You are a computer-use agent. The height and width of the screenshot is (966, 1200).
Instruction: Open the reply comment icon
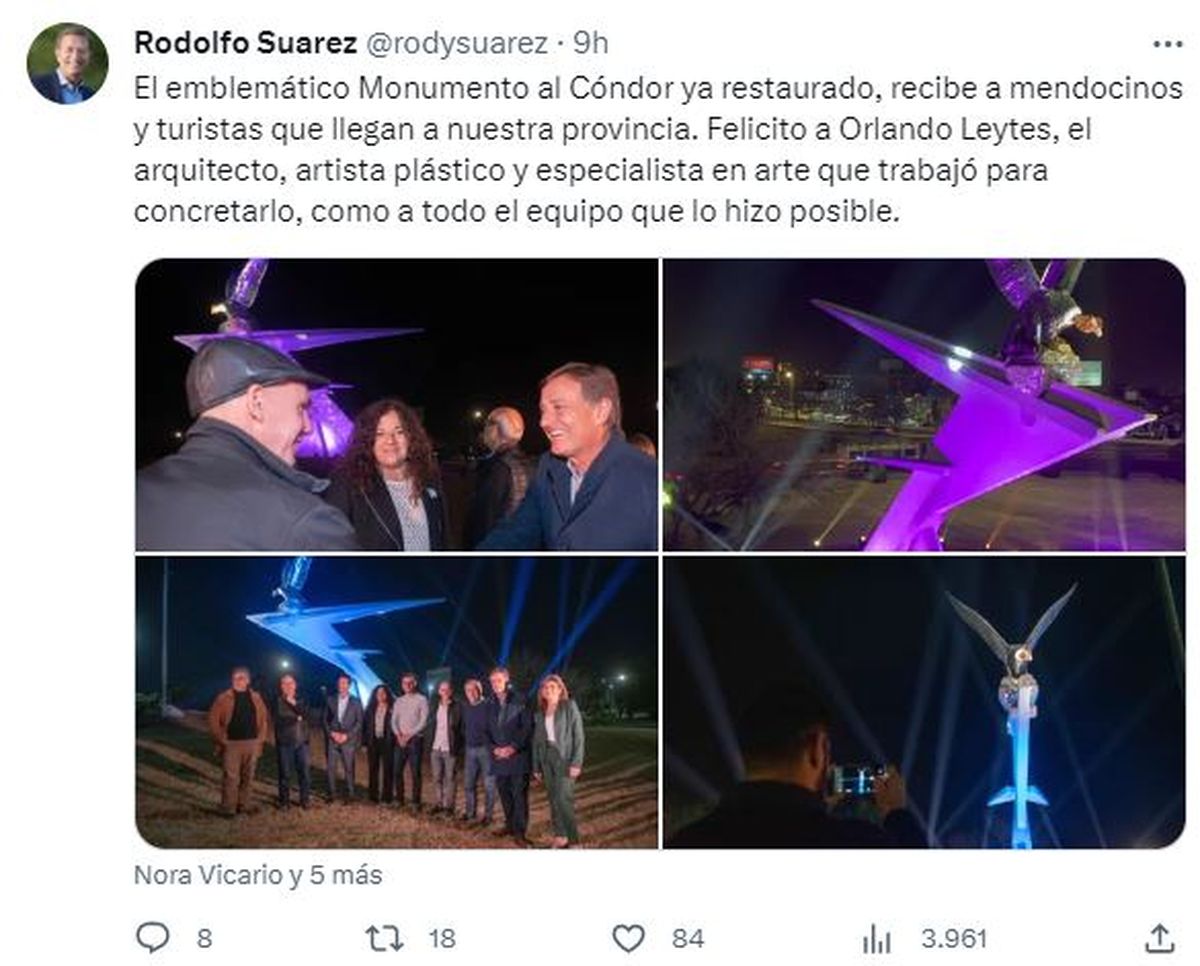pyautogui.click(x=152, y=938)
